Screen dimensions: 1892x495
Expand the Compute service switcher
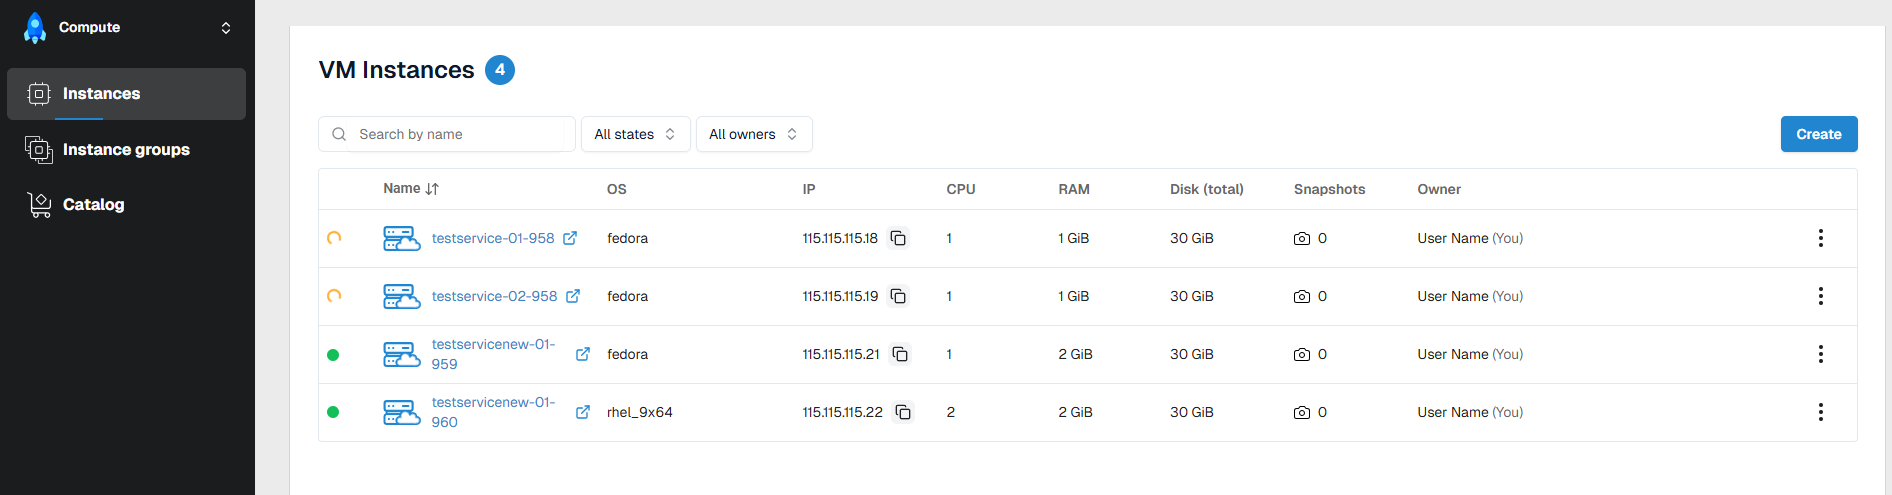226,28
